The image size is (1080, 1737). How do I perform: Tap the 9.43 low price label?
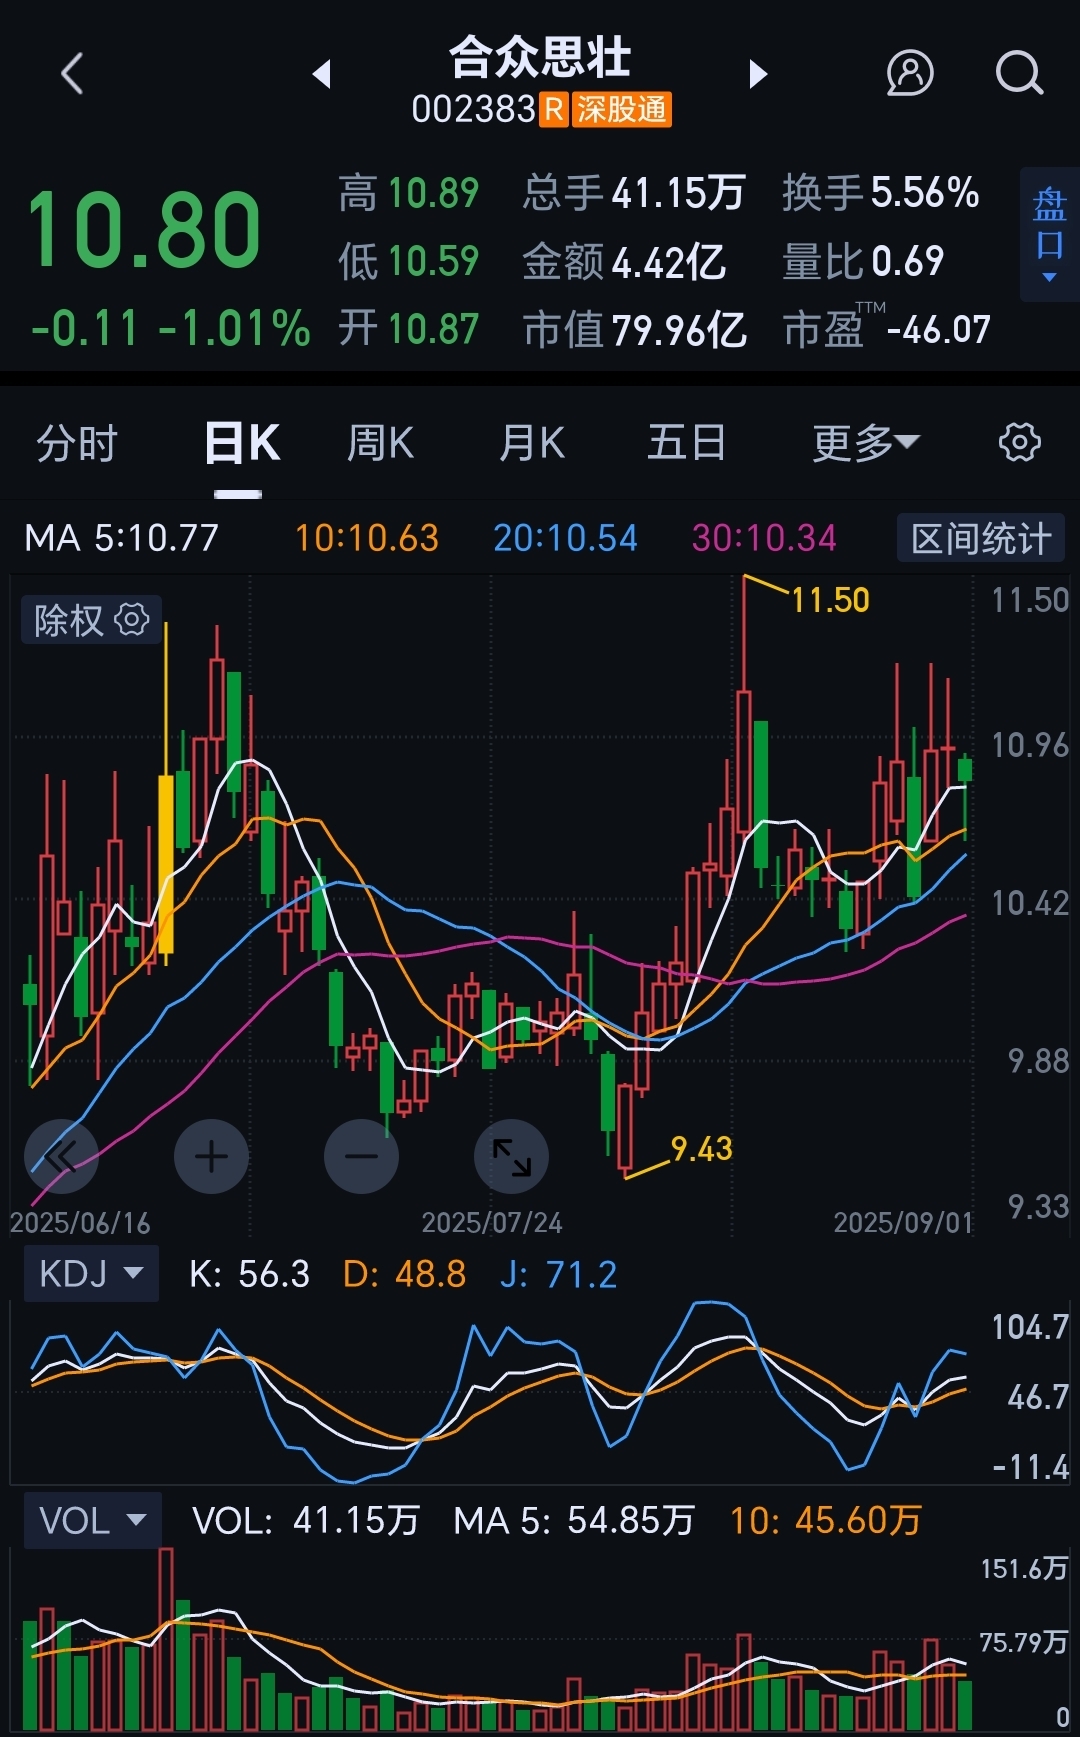pos(701,1149)
